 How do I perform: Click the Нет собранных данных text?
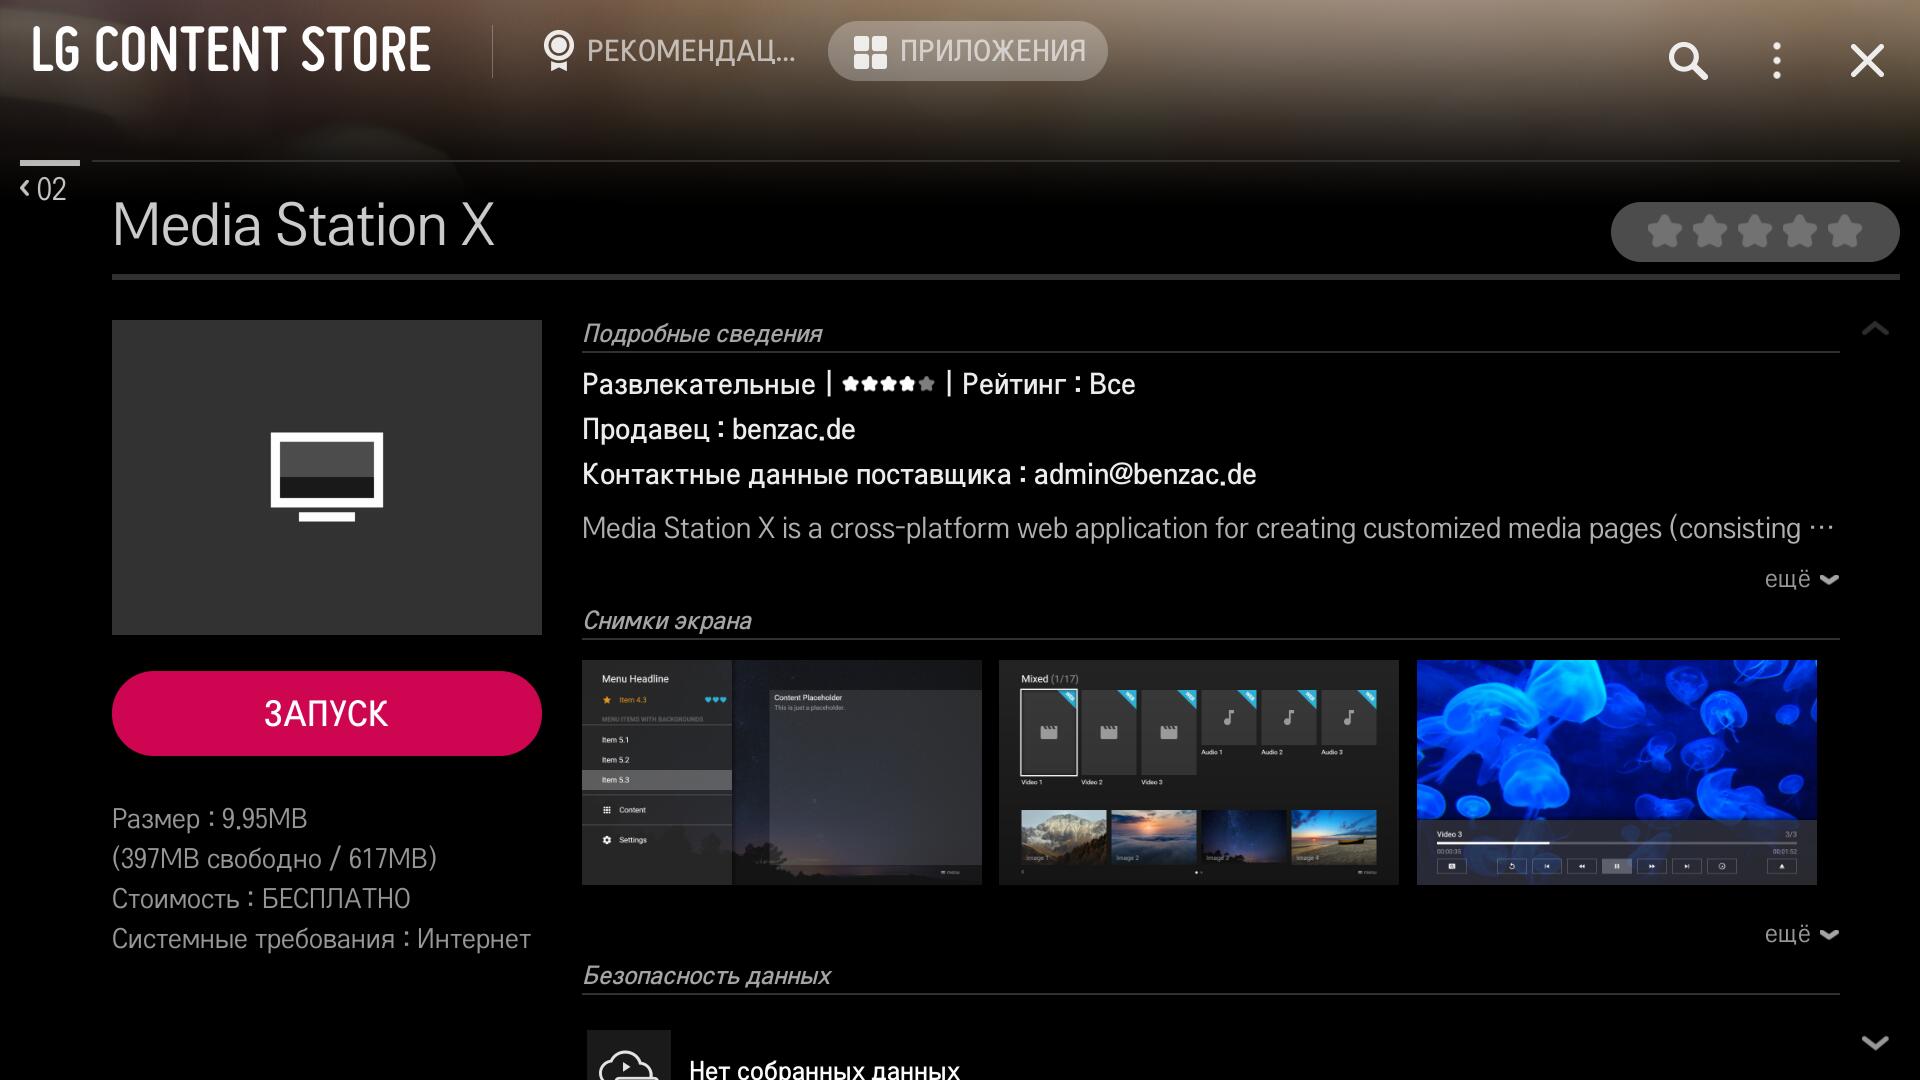click(x=824, y=1068)
